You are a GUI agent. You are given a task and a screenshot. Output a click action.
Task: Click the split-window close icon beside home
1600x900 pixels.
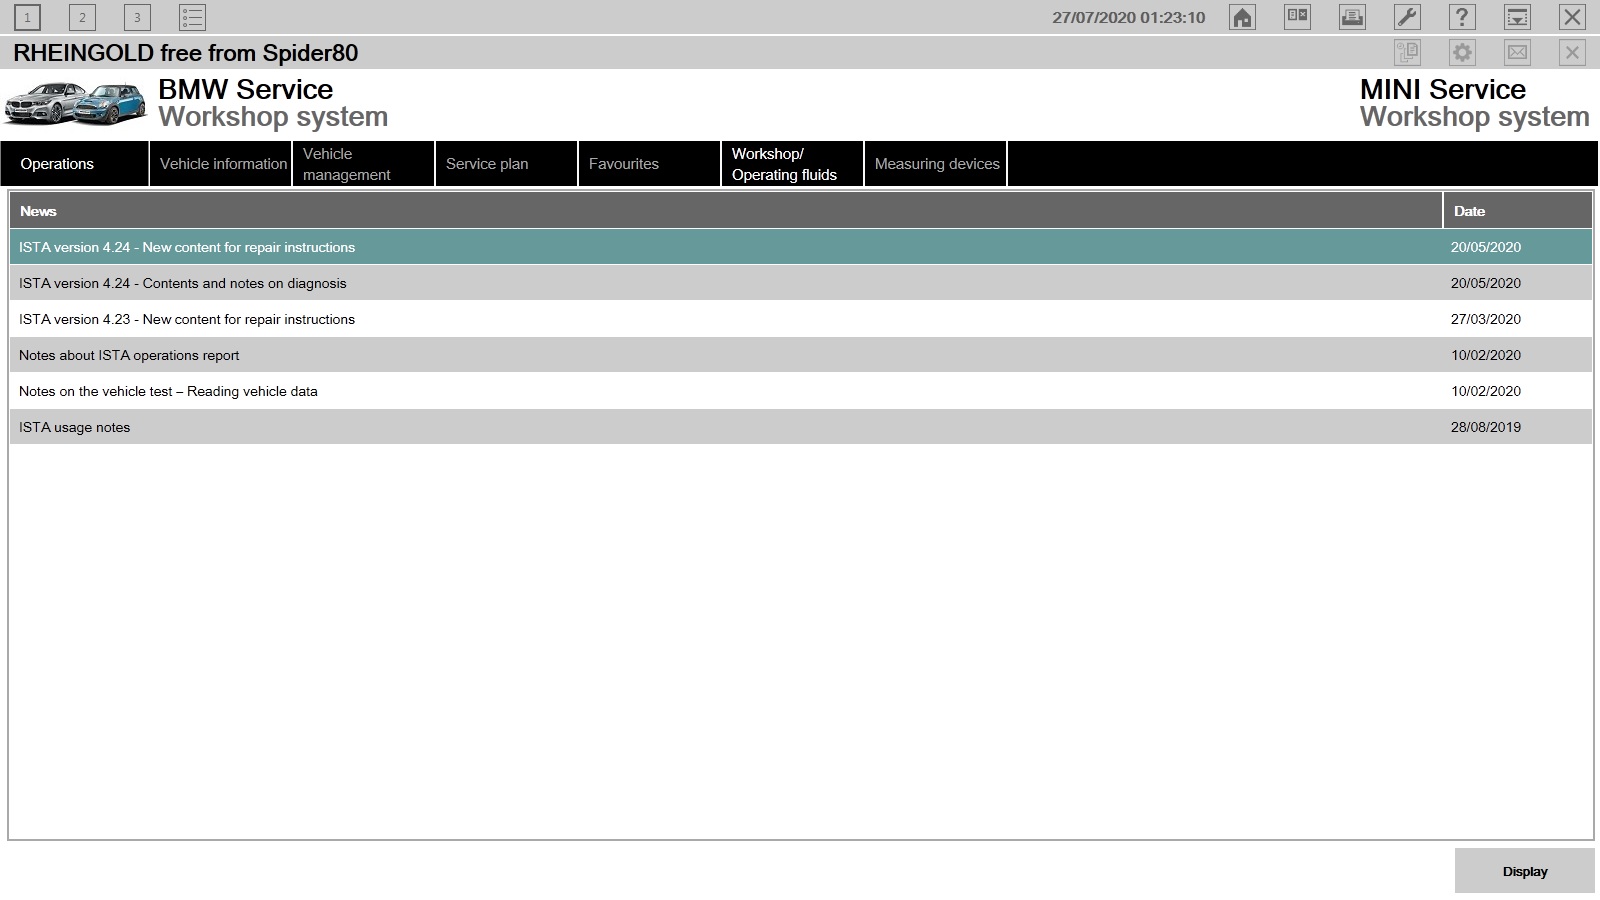[1297, 17]
